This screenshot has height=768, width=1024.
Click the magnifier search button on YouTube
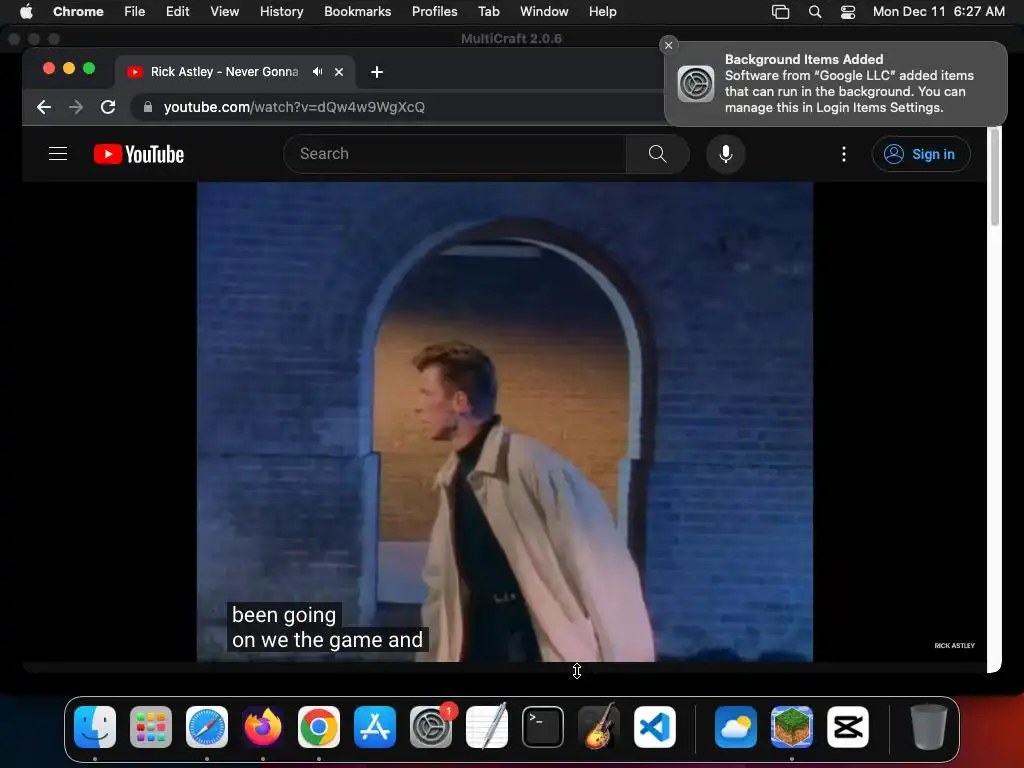click(x=657, y=154)
